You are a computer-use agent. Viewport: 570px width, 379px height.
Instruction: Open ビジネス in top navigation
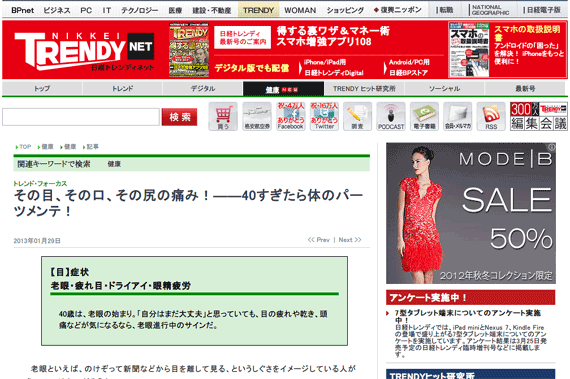[x=57, y=10]
